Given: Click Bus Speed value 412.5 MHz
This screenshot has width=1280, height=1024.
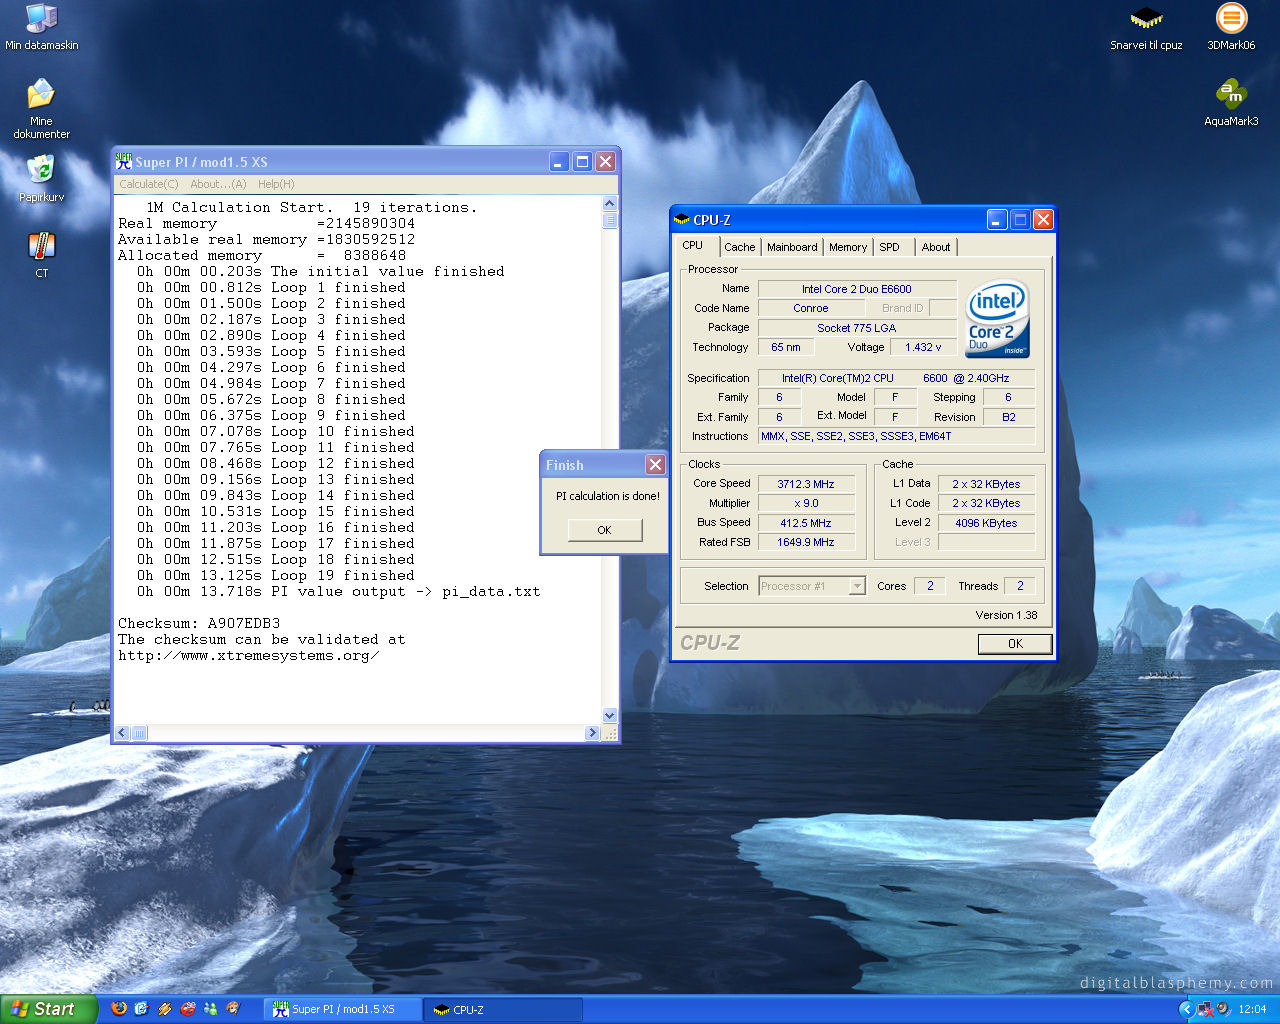Looking at the screenshot, I should (806, 523).
